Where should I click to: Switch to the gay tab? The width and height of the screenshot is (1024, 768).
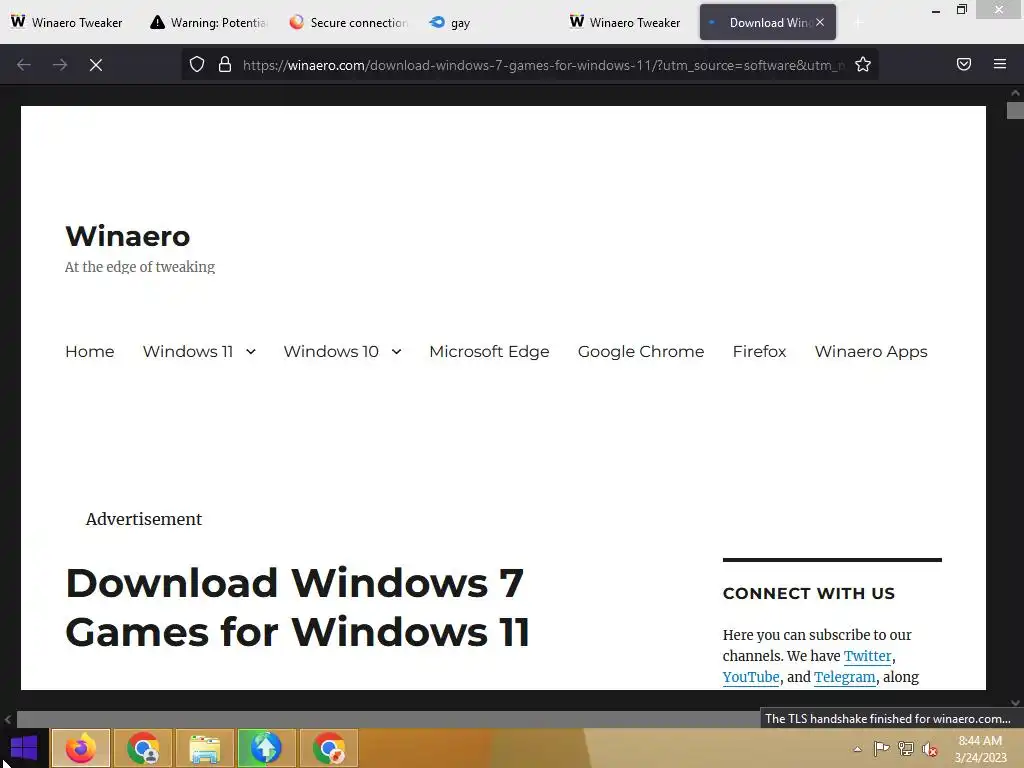tap(488, 22)
